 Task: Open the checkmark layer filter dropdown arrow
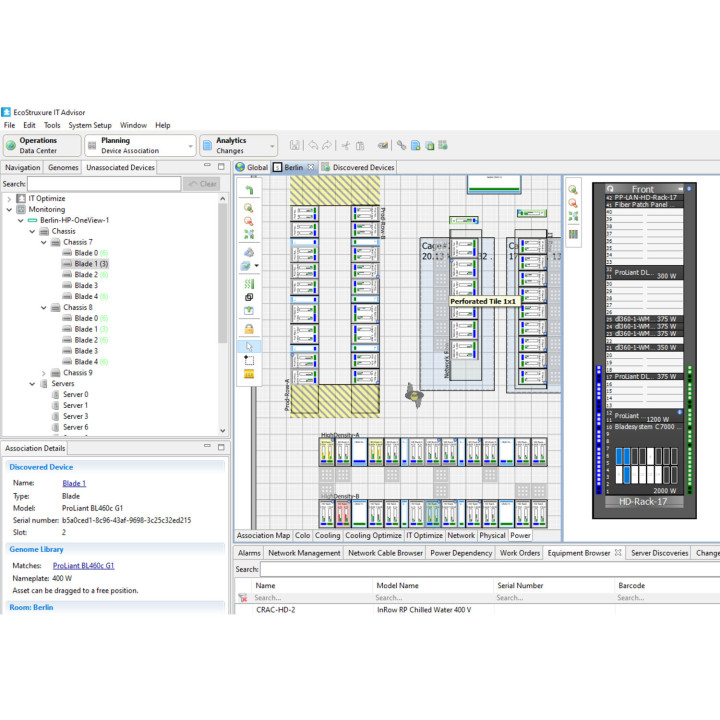[x=256, y=265]
